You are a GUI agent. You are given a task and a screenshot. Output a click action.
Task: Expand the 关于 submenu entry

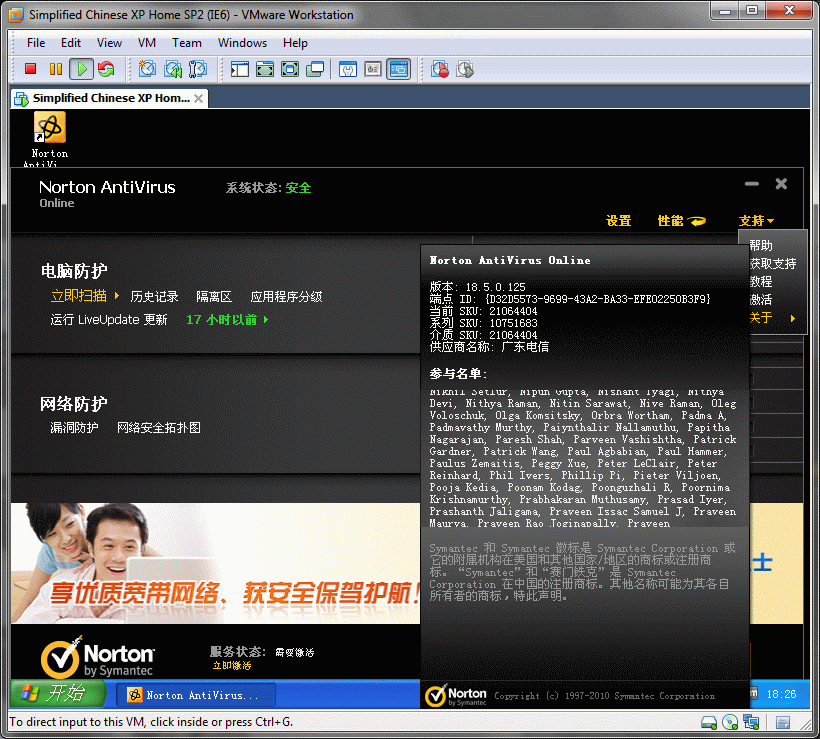(x=771, y=318)
